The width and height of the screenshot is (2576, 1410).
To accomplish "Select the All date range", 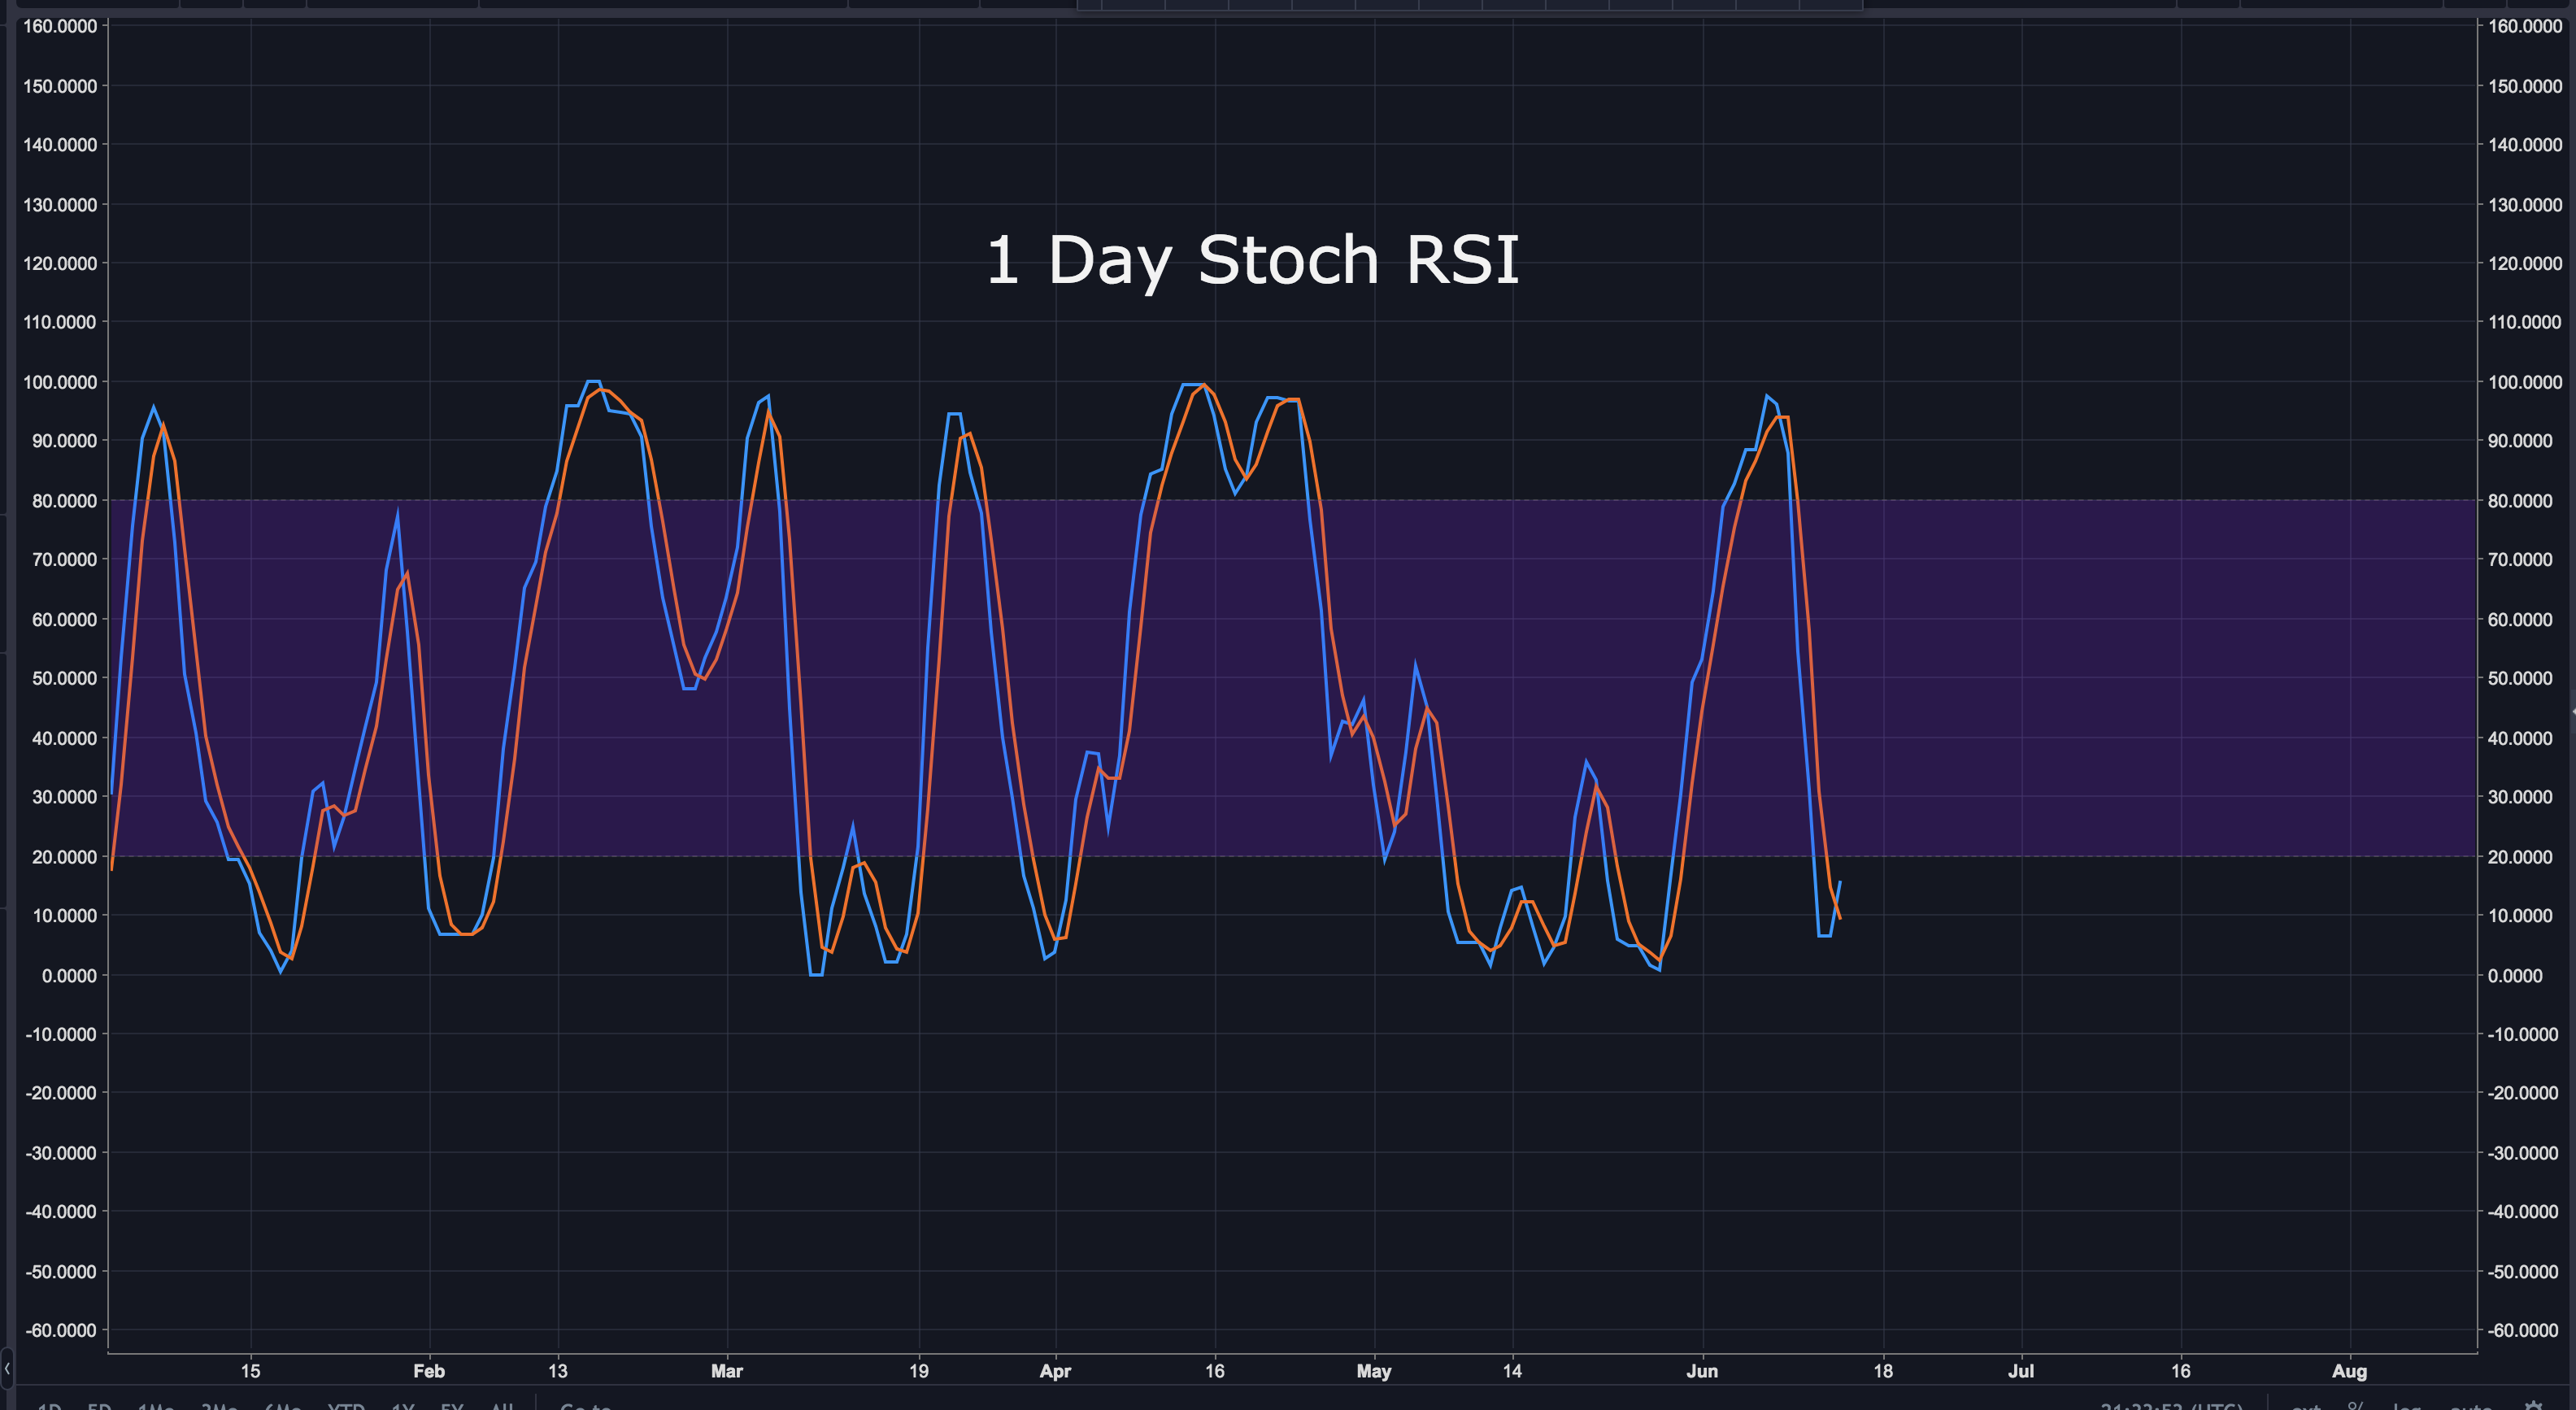I will tap(502, 1407).
